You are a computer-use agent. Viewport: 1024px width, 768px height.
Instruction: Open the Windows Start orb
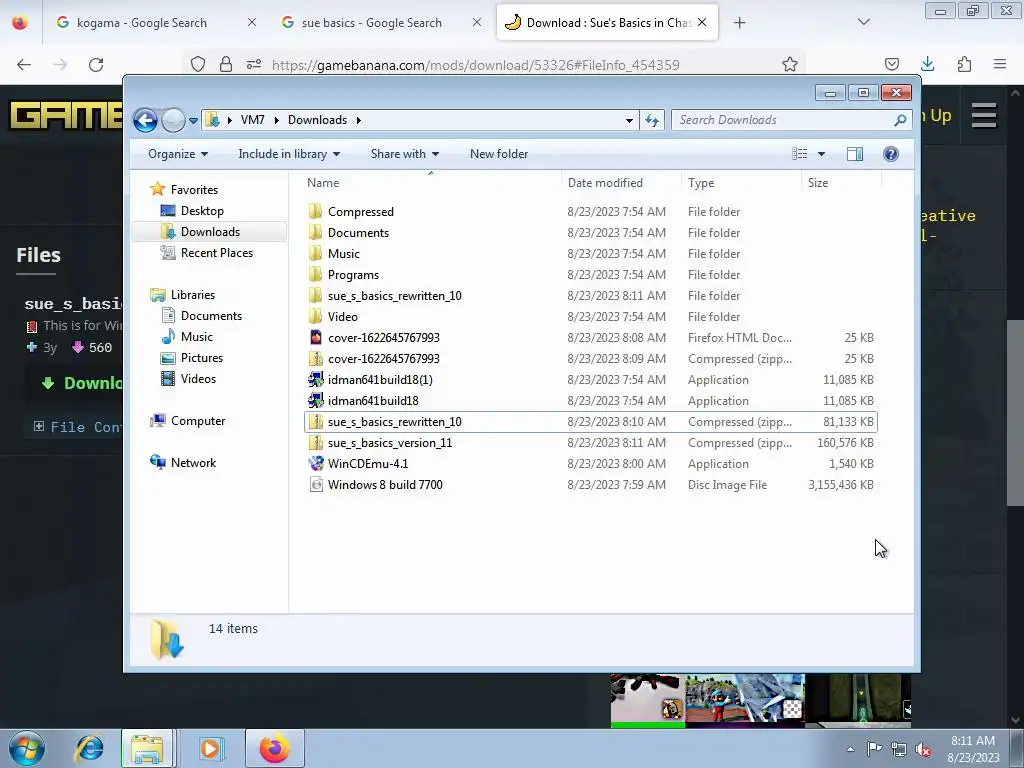(26, 748)
